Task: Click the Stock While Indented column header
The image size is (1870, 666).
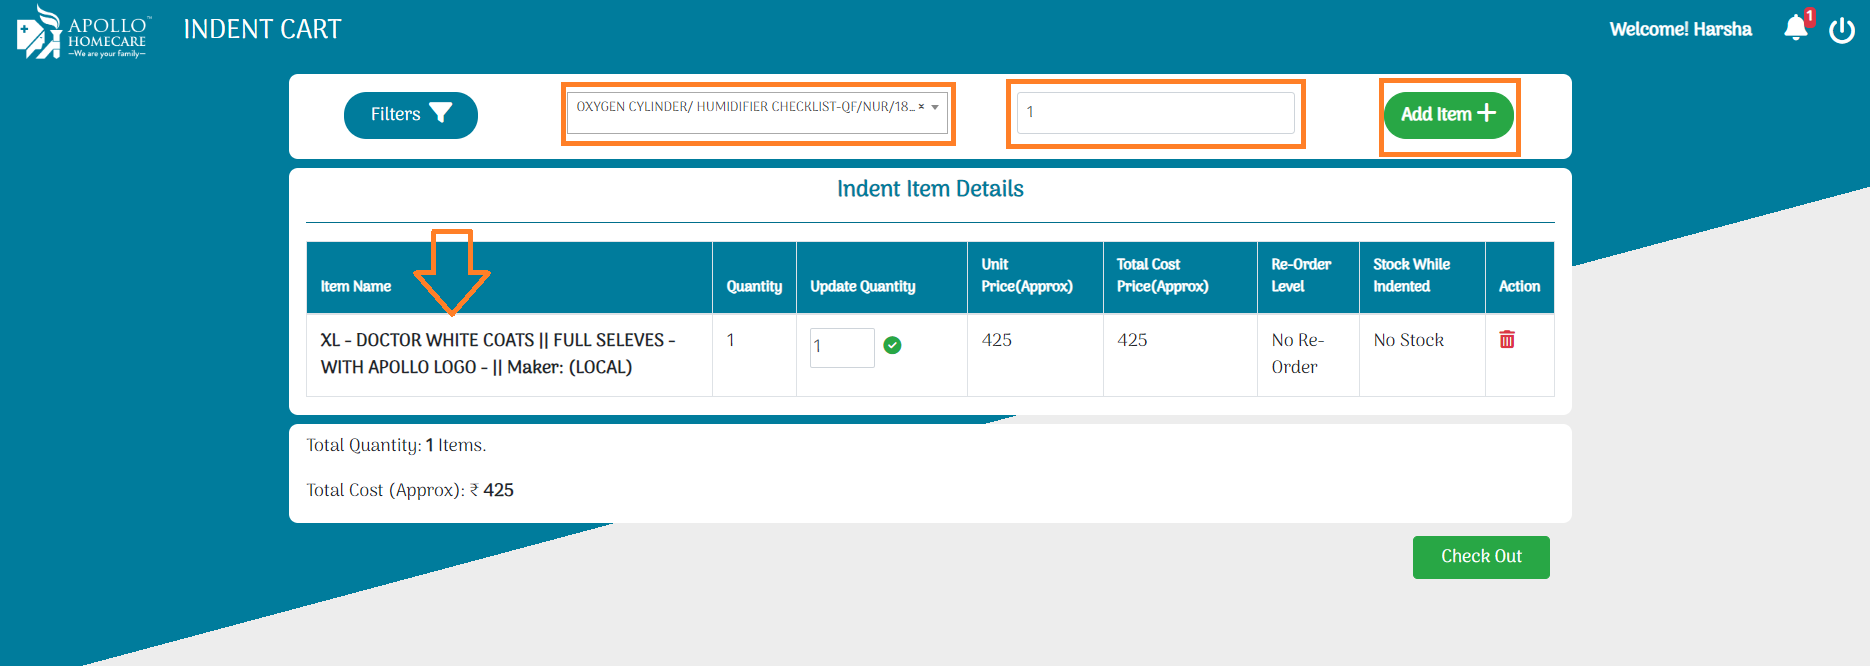Action: tap(1410, 276)
